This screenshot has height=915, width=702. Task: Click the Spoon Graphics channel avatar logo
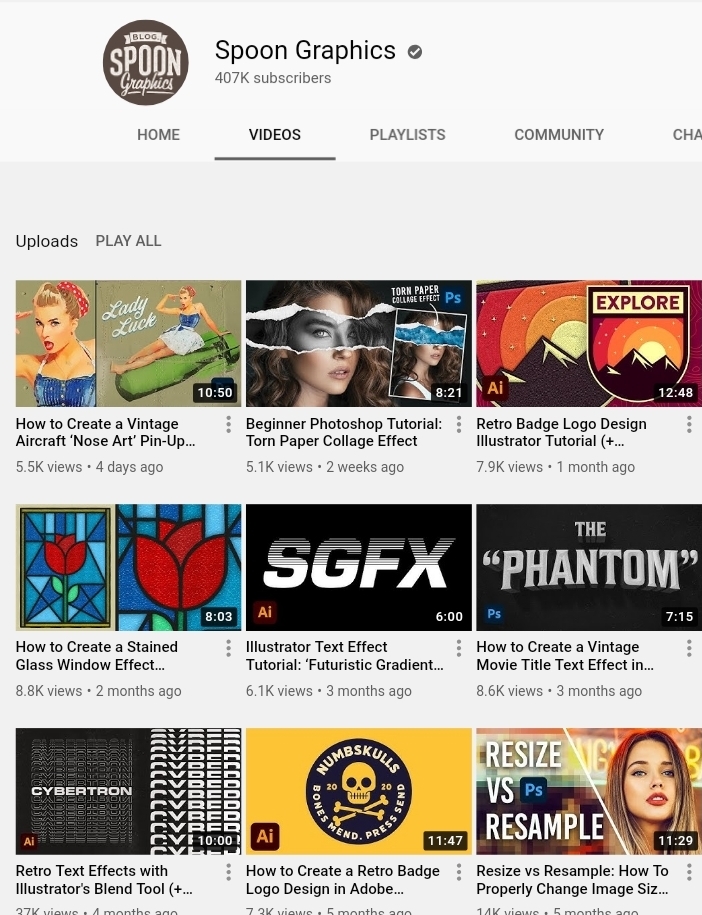(146, 63)
